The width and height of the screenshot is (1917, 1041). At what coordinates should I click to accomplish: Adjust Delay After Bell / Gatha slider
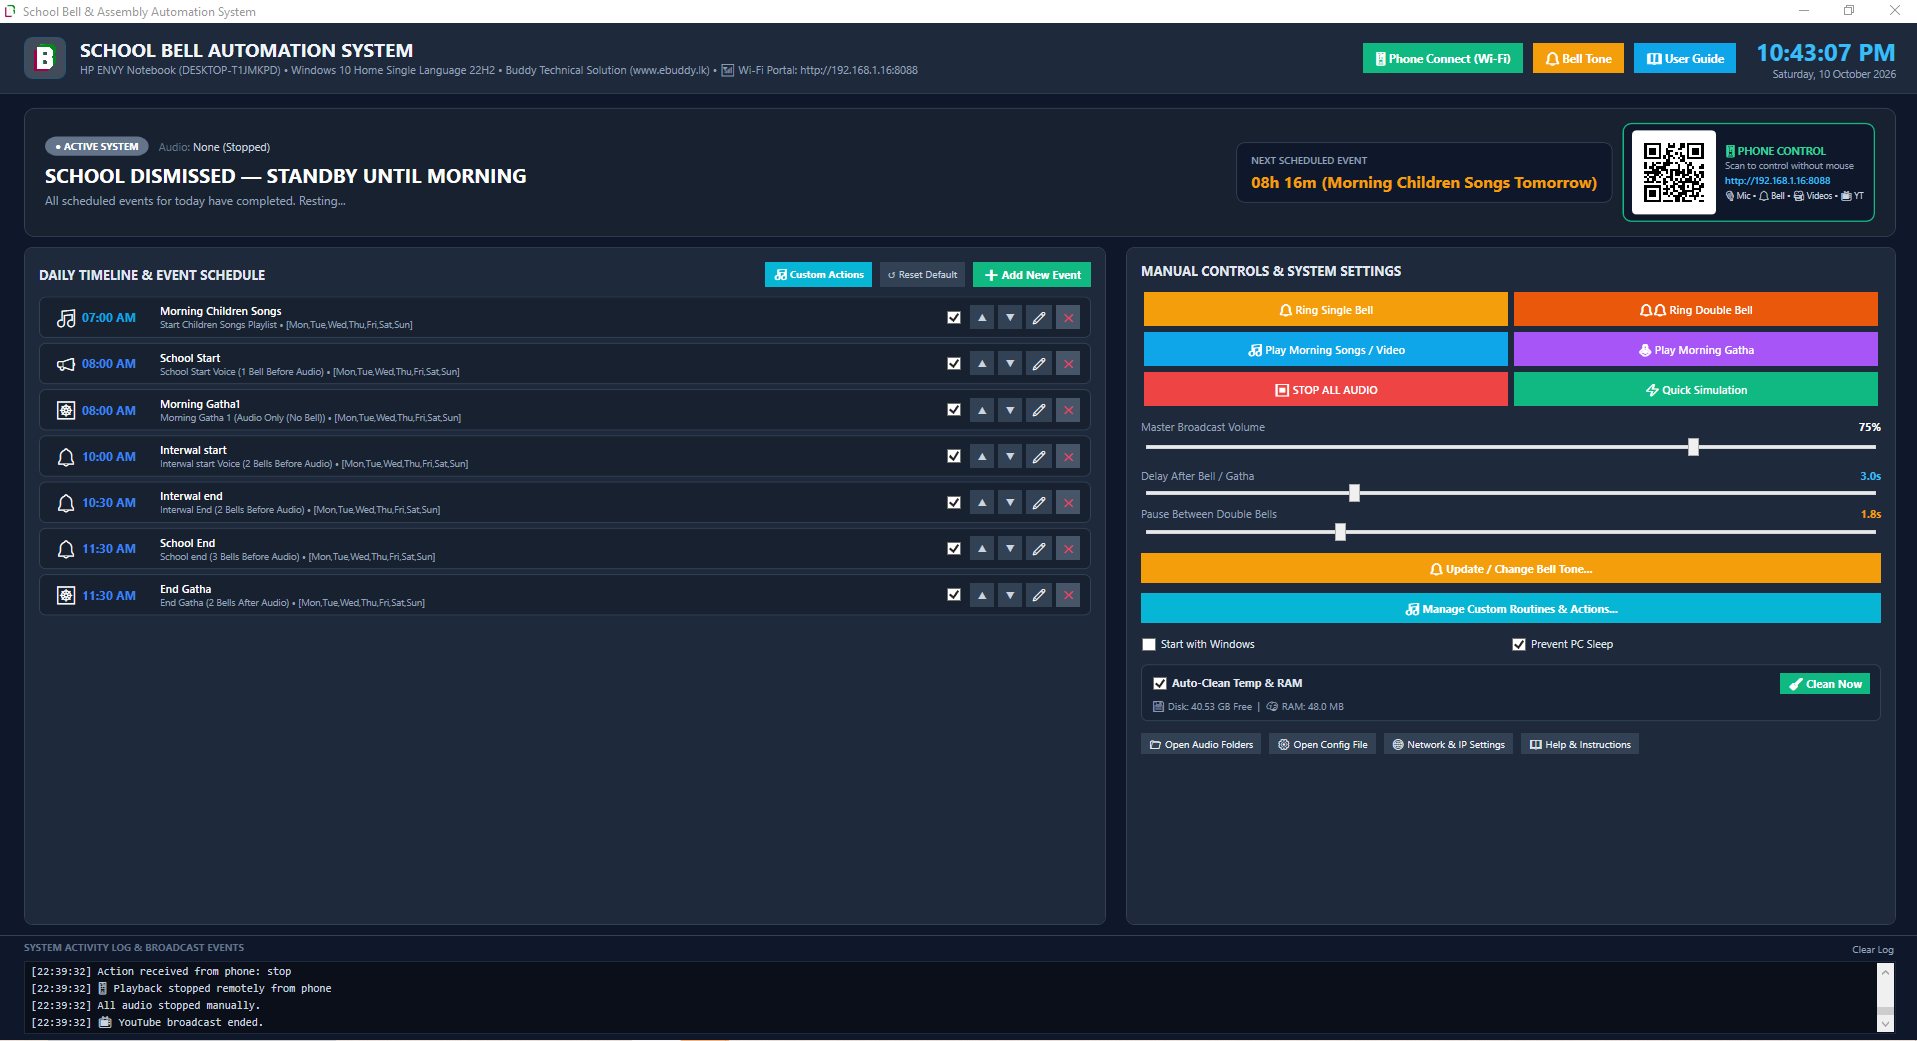[1354, 493]
